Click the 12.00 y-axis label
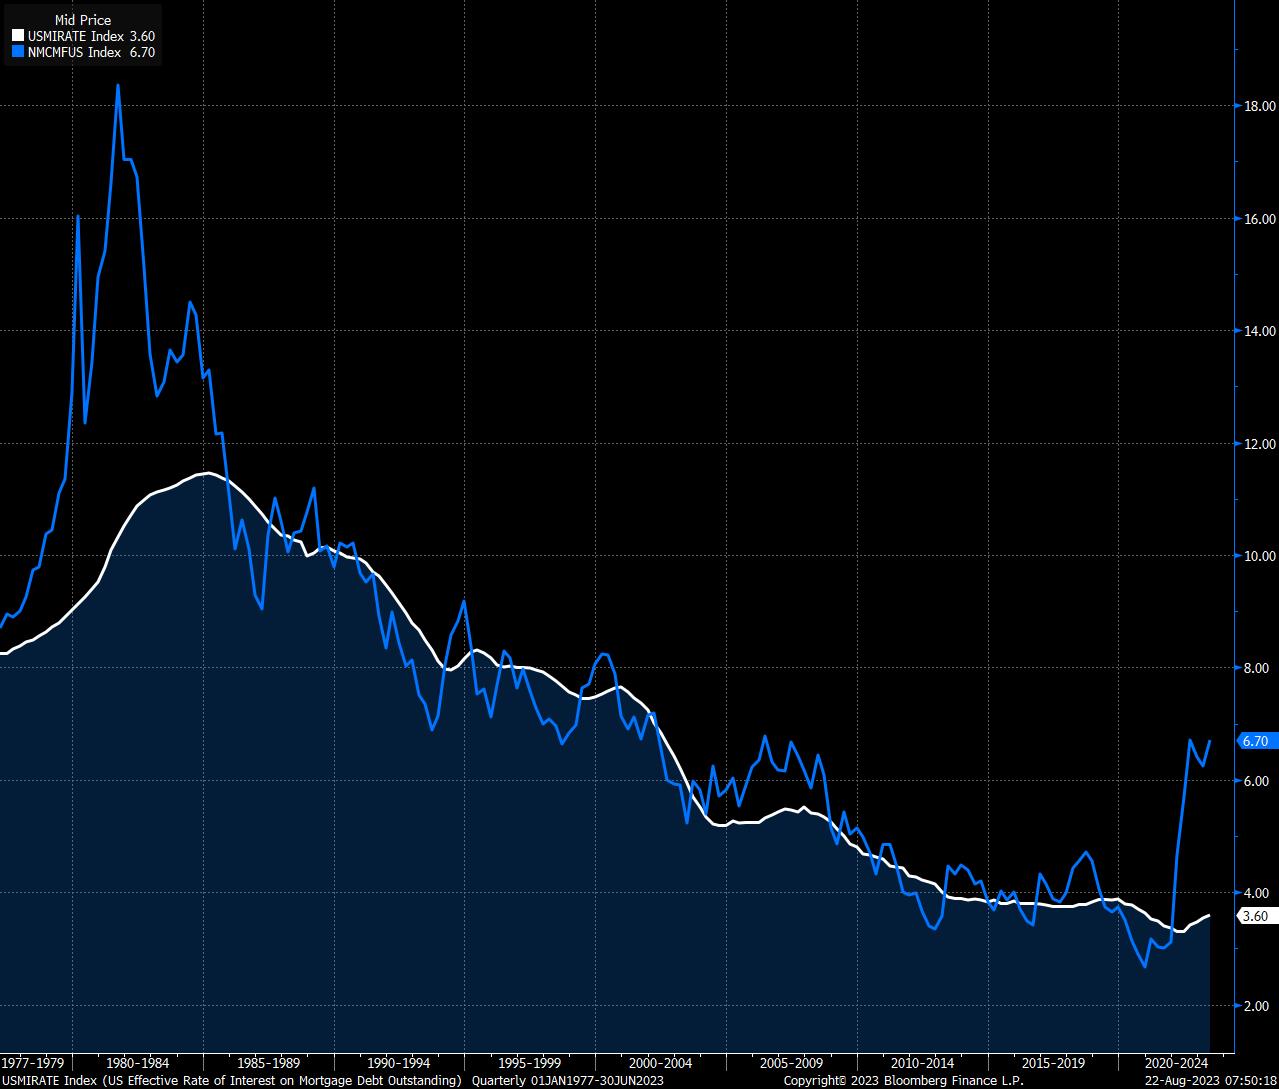This screenshot has width=1279, height=1089. click(1258, 444)
